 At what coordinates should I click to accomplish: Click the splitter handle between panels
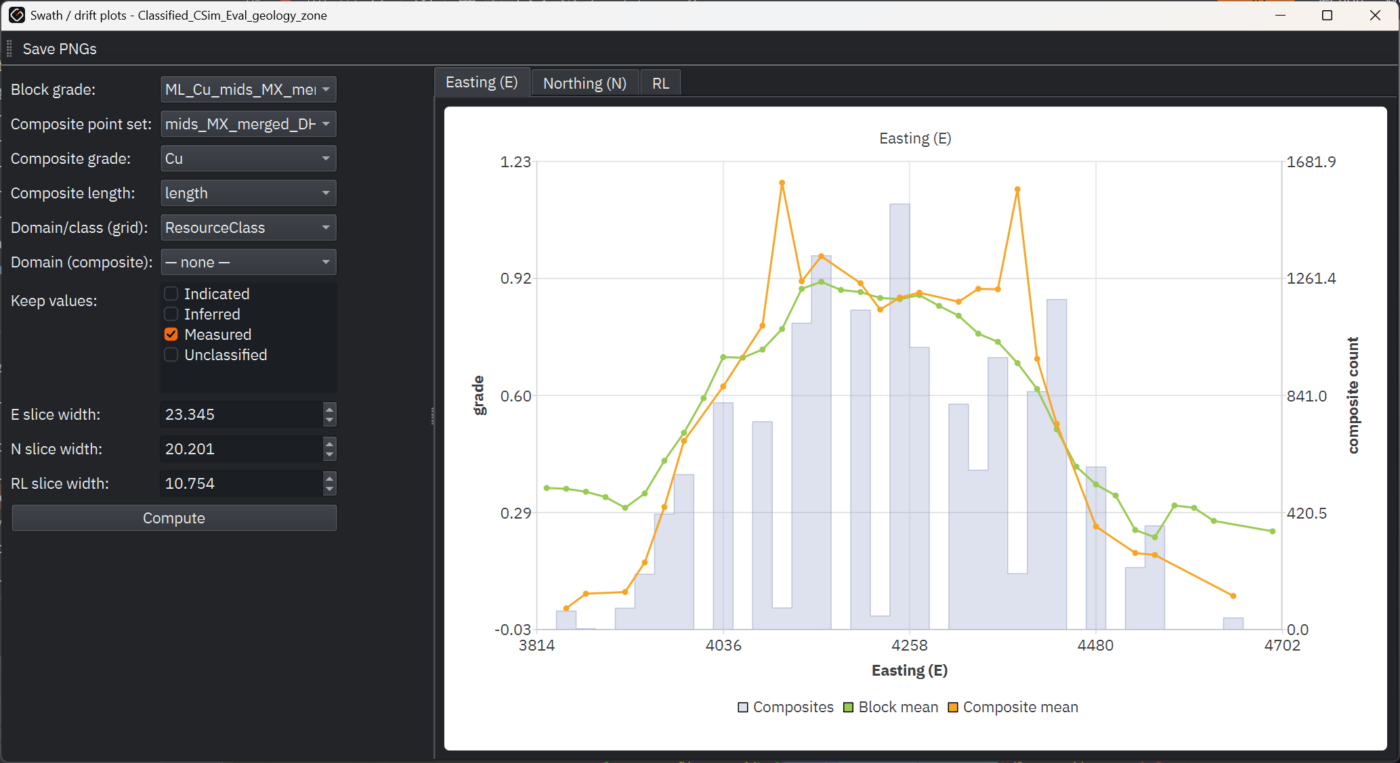[432, 415]
